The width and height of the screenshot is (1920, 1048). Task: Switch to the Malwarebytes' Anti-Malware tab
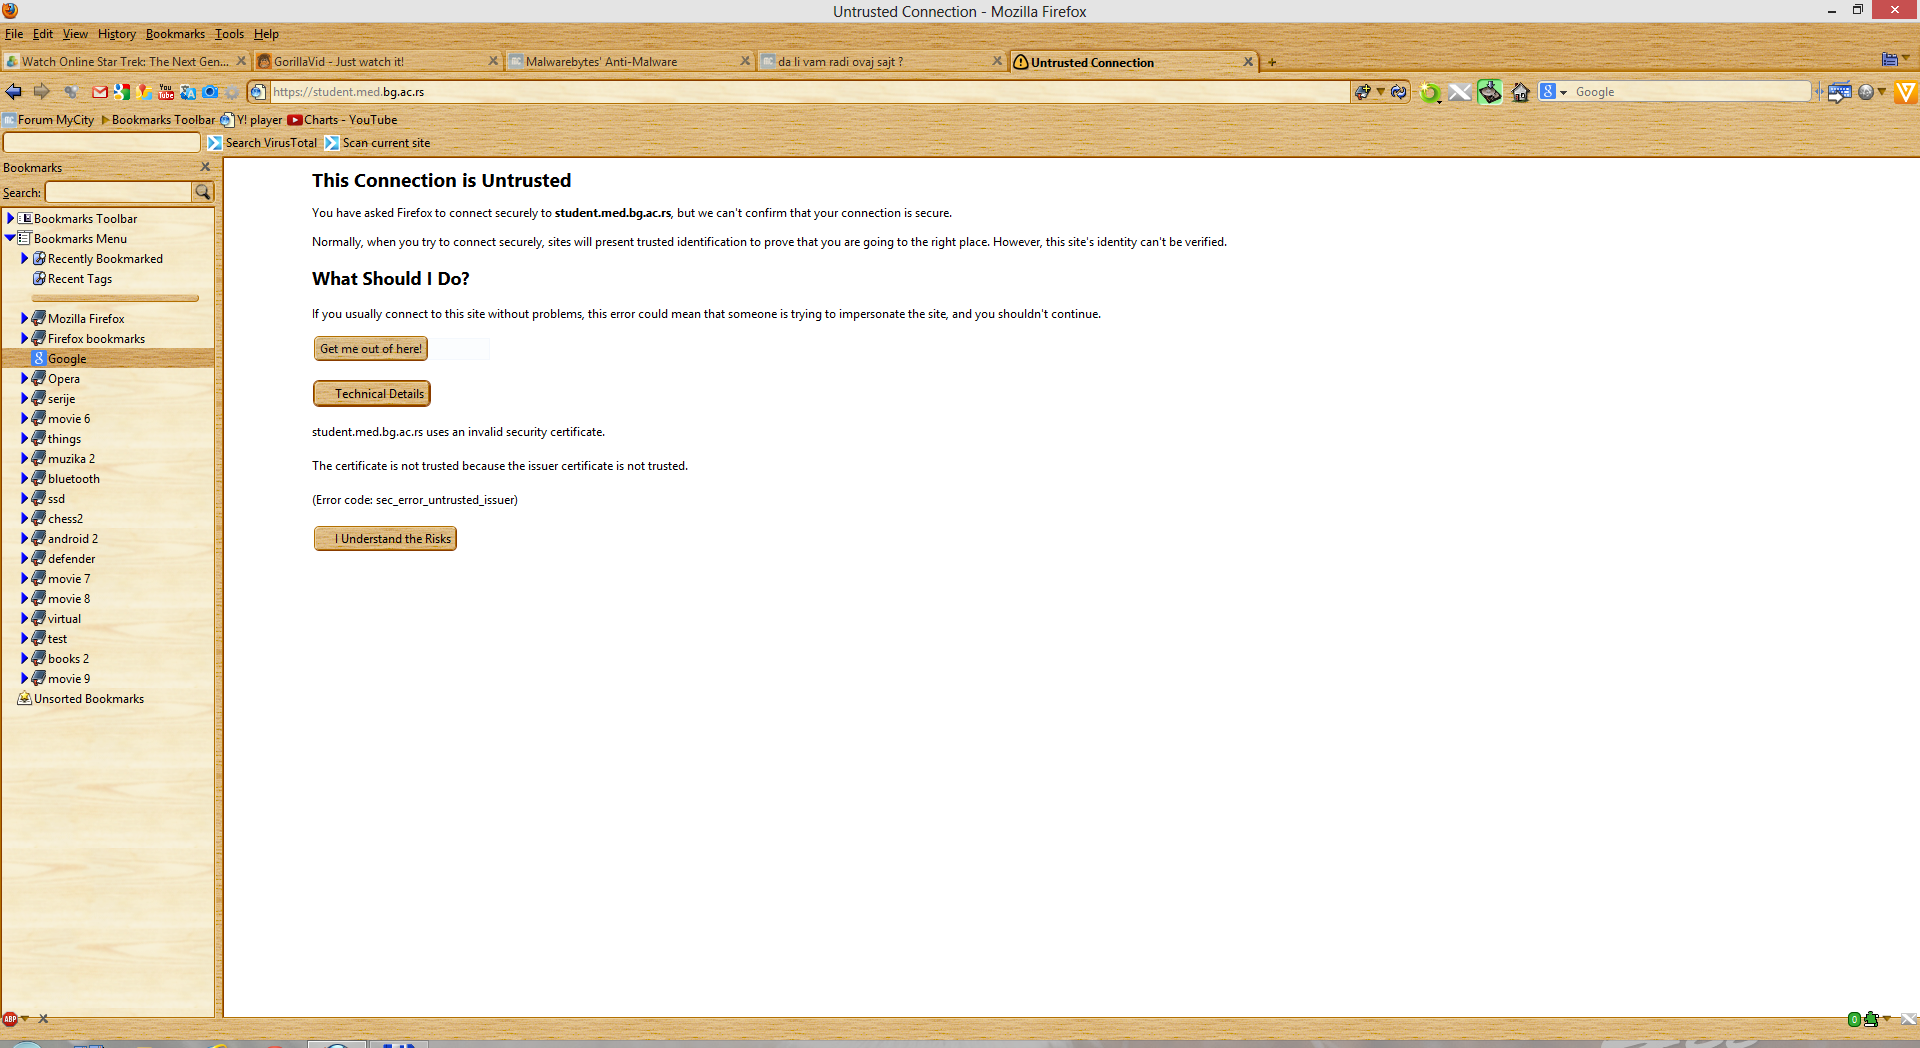(x=629, y=61)
